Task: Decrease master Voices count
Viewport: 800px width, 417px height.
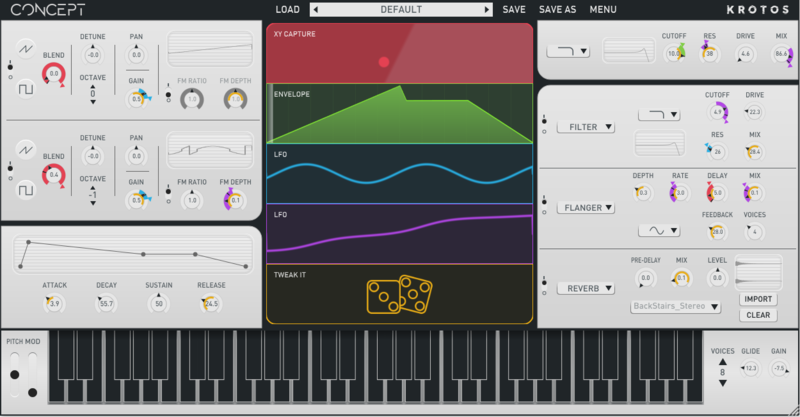Action: point(722,383)
